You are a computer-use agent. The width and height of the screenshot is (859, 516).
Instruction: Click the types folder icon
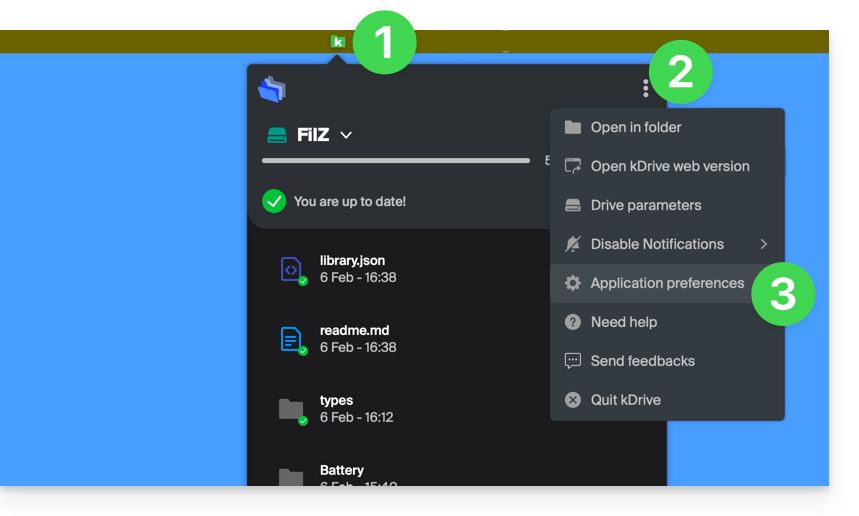[291, 409]
